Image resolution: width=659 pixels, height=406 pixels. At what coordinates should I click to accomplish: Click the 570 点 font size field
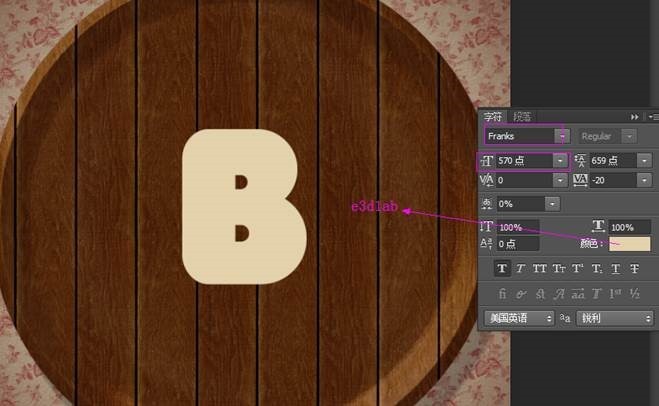523,161
